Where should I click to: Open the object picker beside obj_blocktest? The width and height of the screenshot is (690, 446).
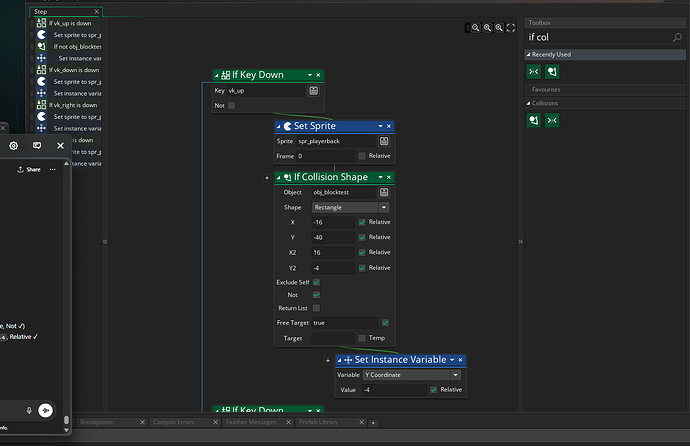(x=384, y=192)
